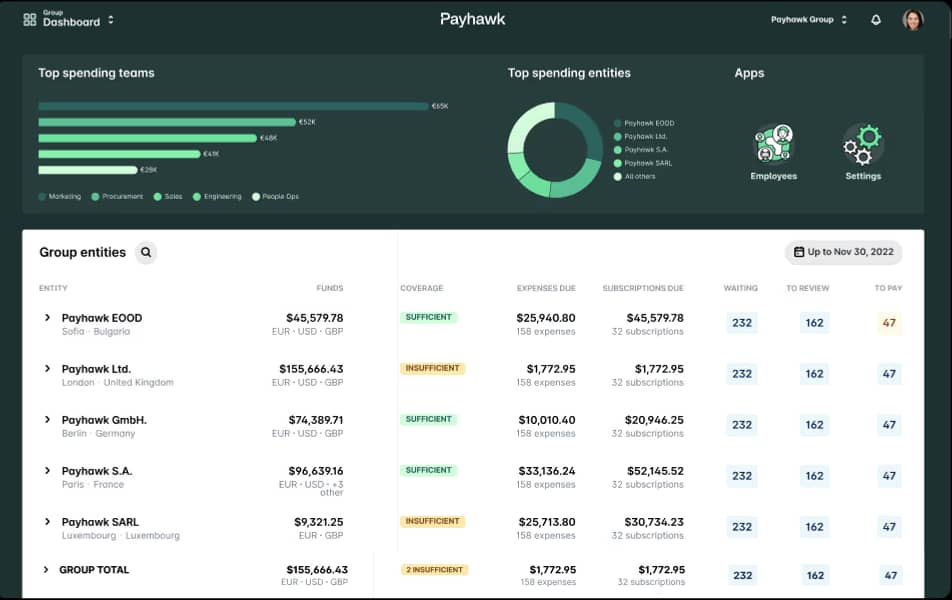Click SUFFICIENT badge for Payhawk EOOD
Viewport: 952px width, 600px height.
pyautogui.click(x=429, y=317)
